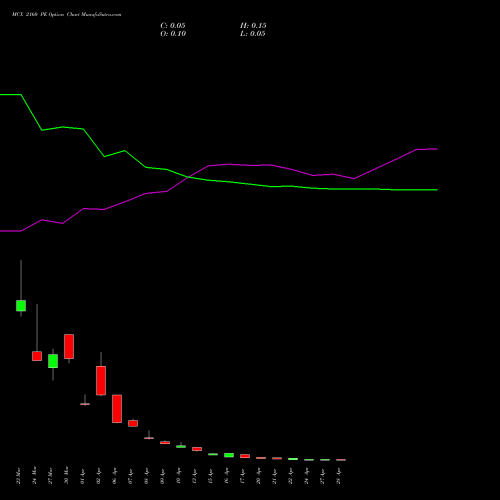The image size is (500, 500).
Task: Select the '22 Apr' date axis label
Action: pyautogui.click(x=290, y=476)
